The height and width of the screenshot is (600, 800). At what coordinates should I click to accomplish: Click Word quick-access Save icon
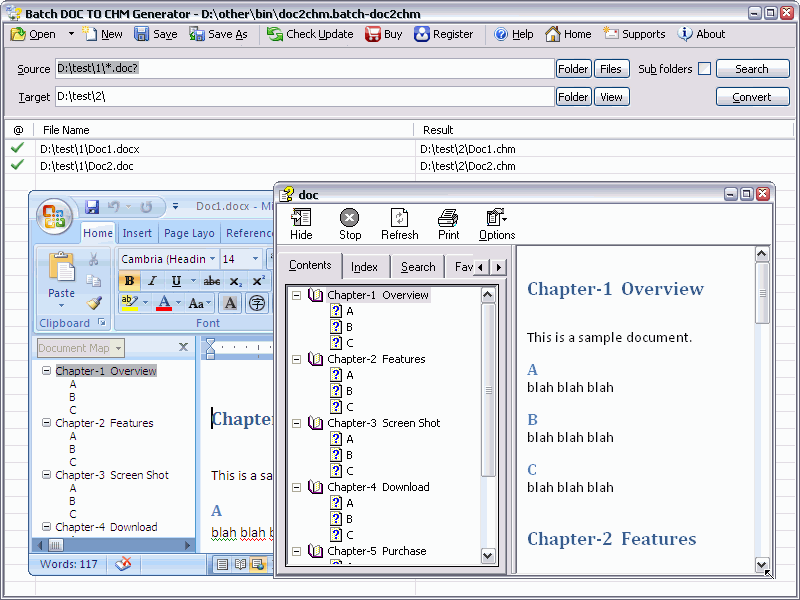pyautogui.click(x=92, y=207)
